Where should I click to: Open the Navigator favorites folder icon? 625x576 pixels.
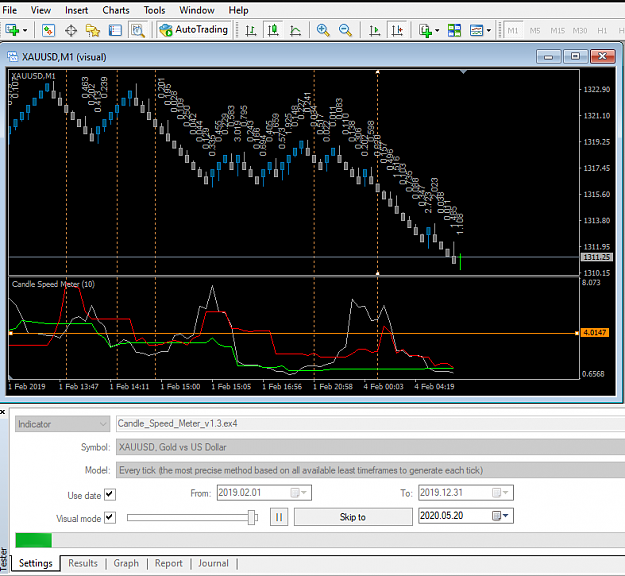pos(93,30)
